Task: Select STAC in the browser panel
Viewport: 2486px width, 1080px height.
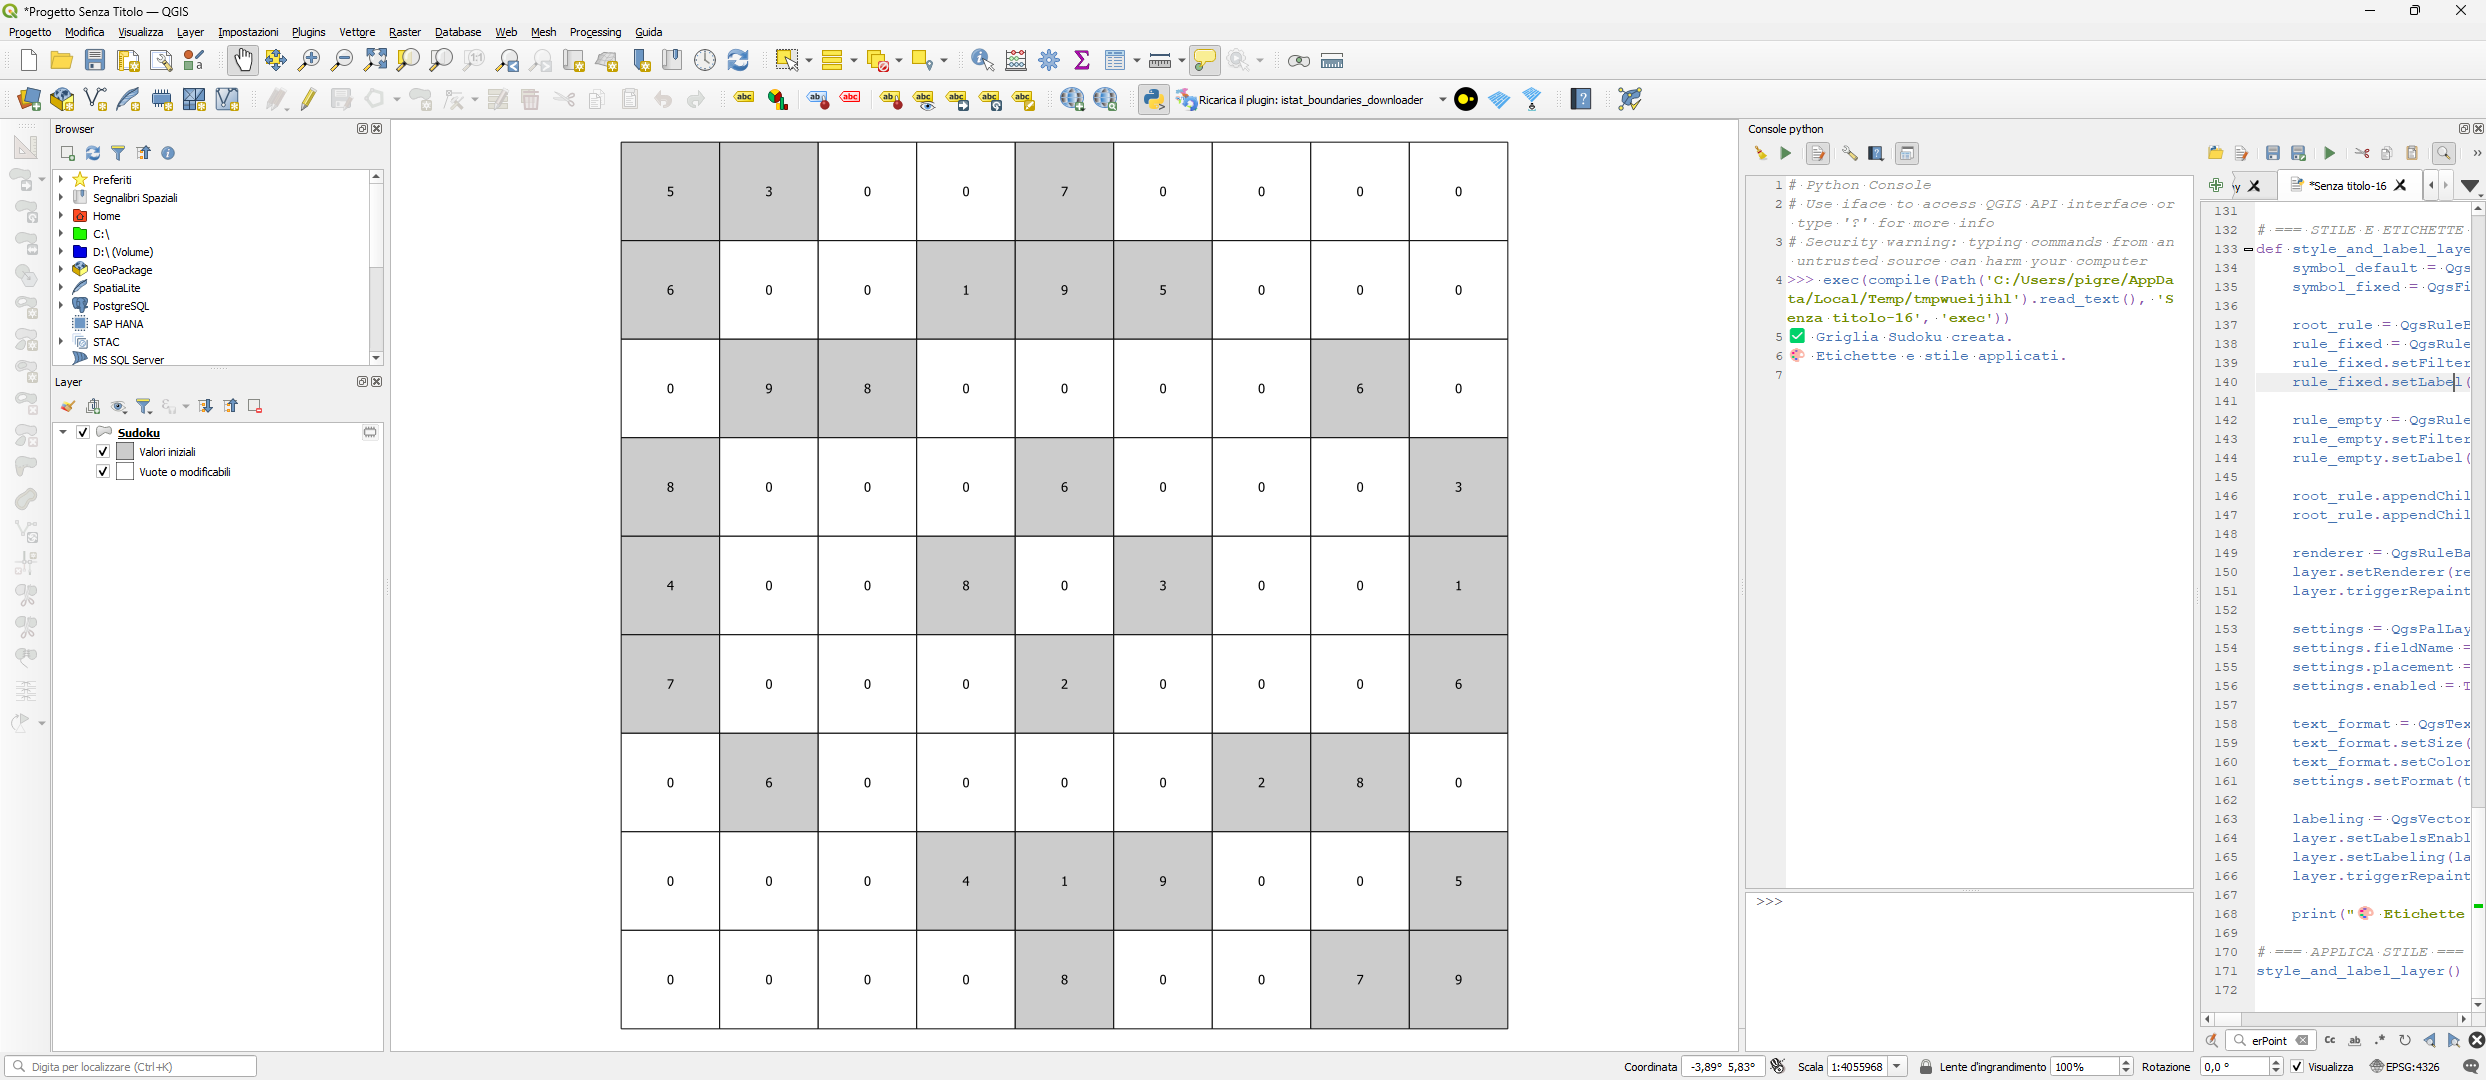Action: click(106, 342)
